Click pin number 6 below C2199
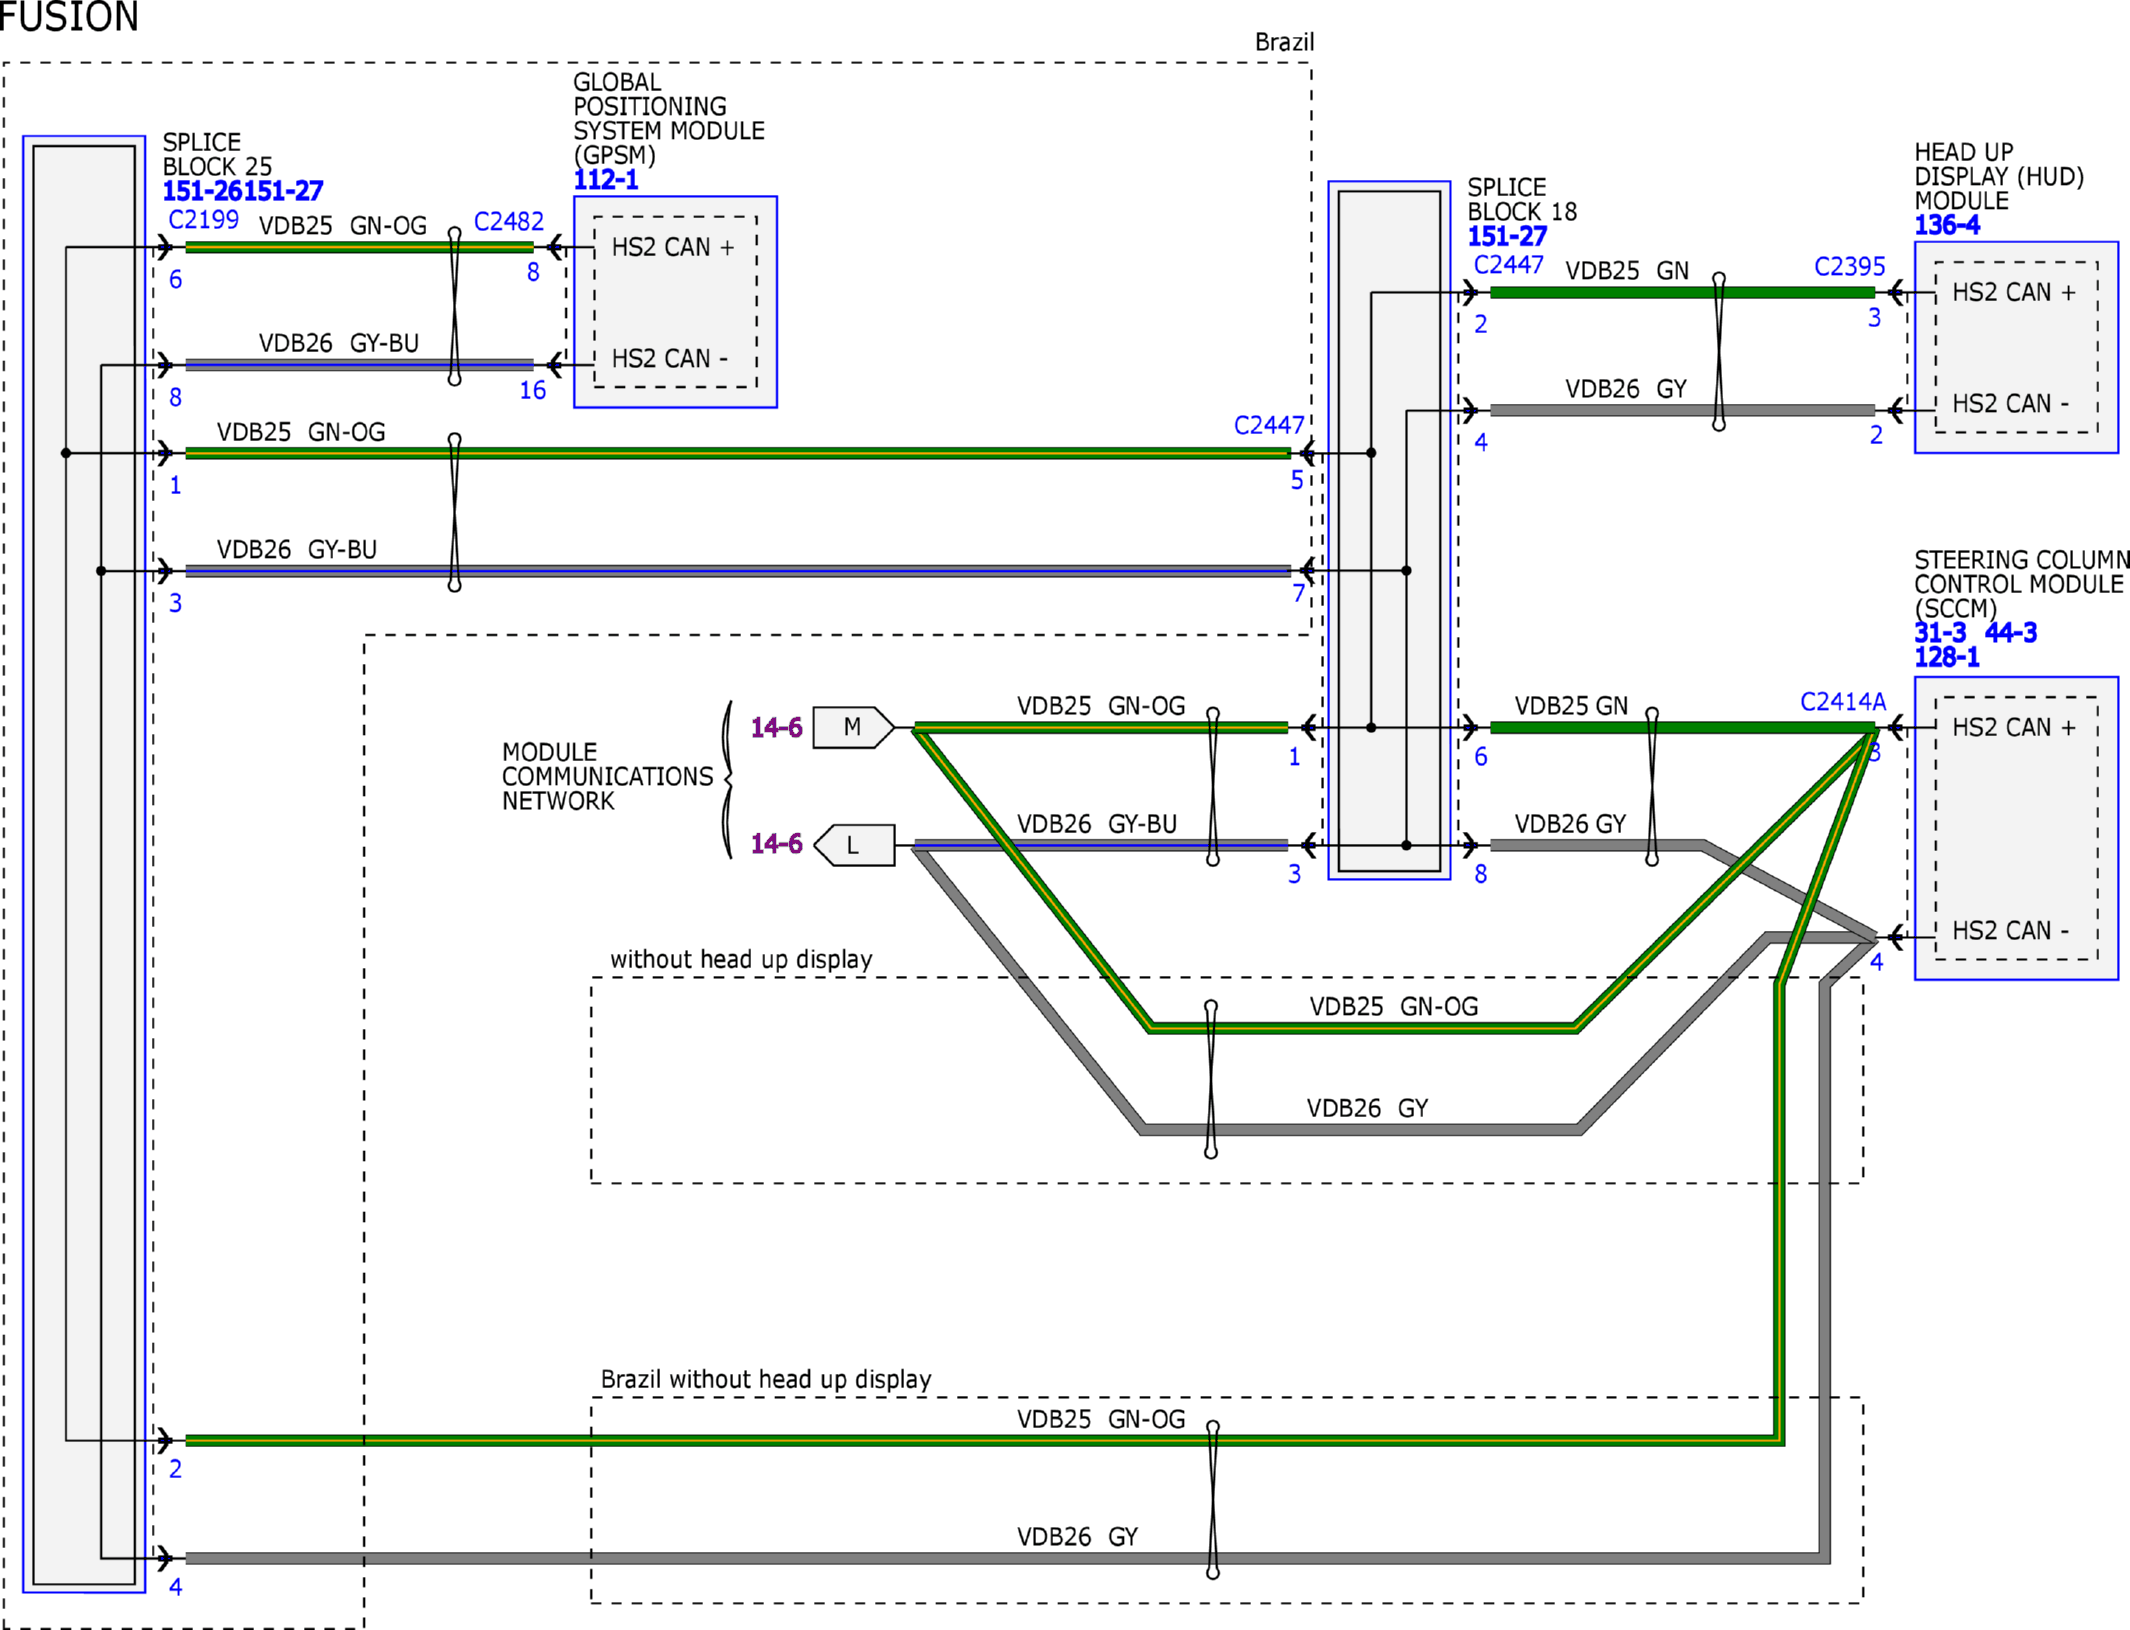The width and height of the screenshot is (2130, 1630). coord(176,280)
